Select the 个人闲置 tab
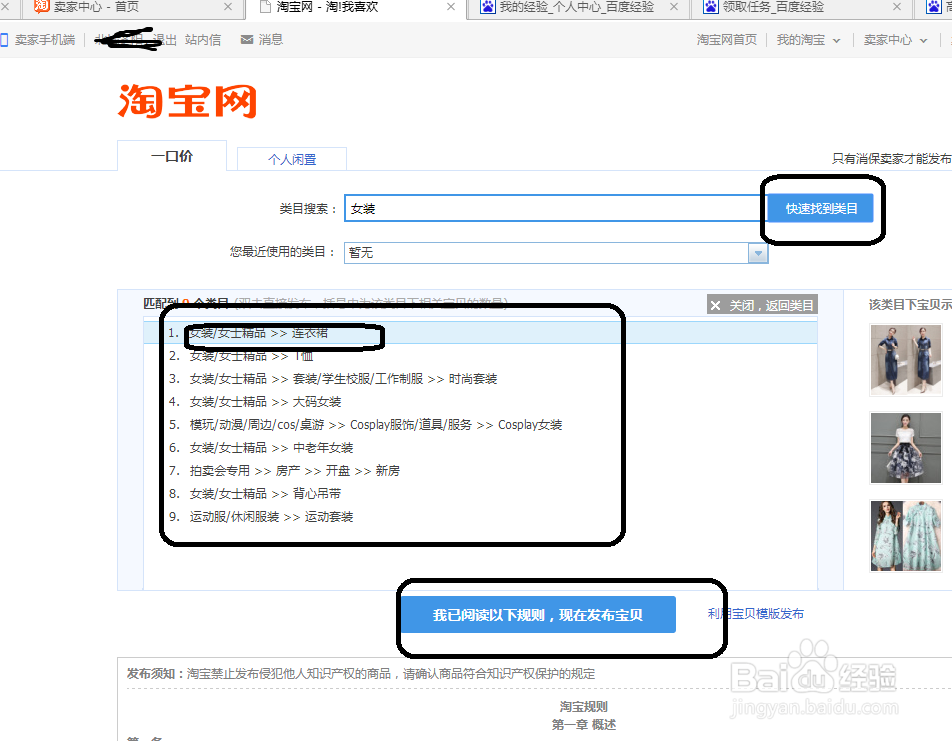 click(292, 159)
